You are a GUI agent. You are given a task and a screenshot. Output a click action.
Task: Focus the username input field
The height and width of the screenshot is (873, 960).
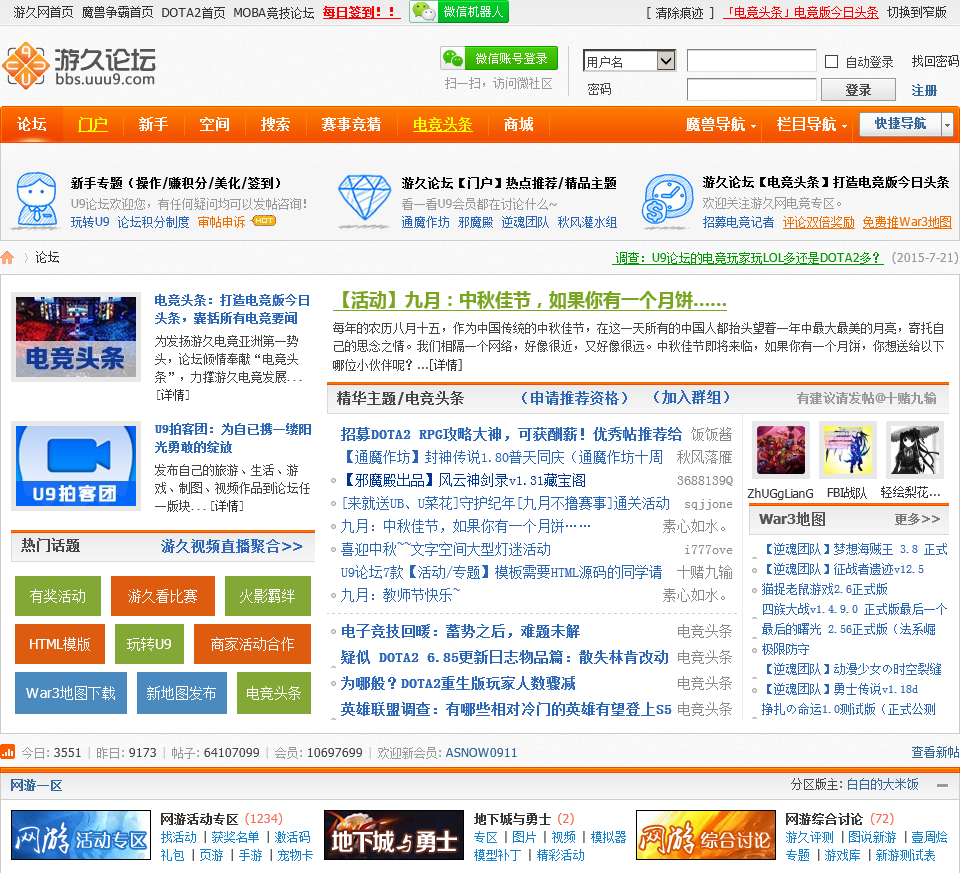[751, 61]
